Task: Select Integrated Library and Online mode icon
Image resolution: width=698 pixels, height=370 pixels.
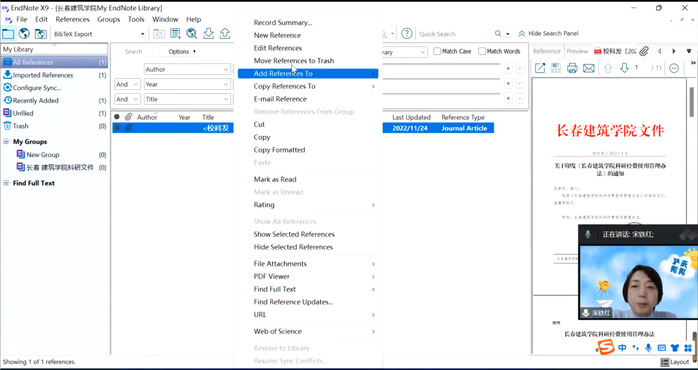Action: pyautogui.click(x=41, y=34)
